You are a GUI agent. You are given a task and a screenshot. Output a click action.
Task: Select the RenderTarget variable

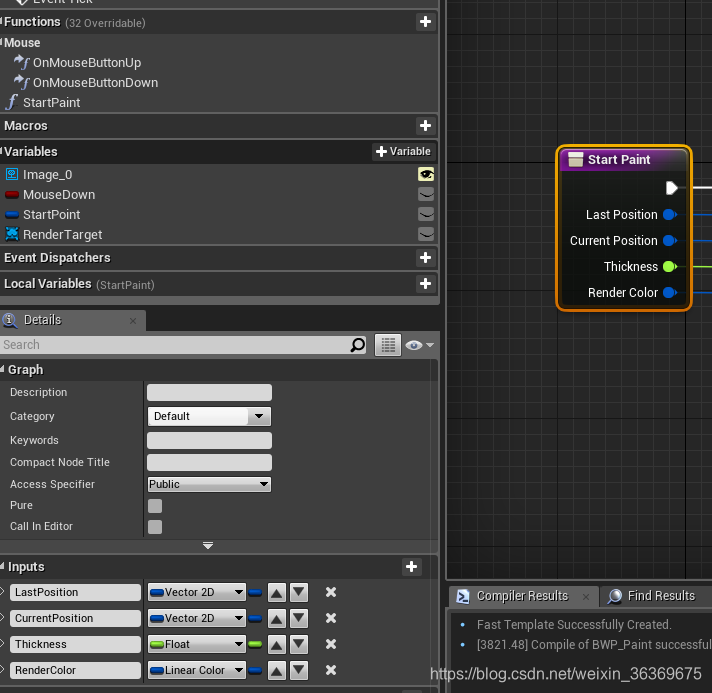[62, 235]
